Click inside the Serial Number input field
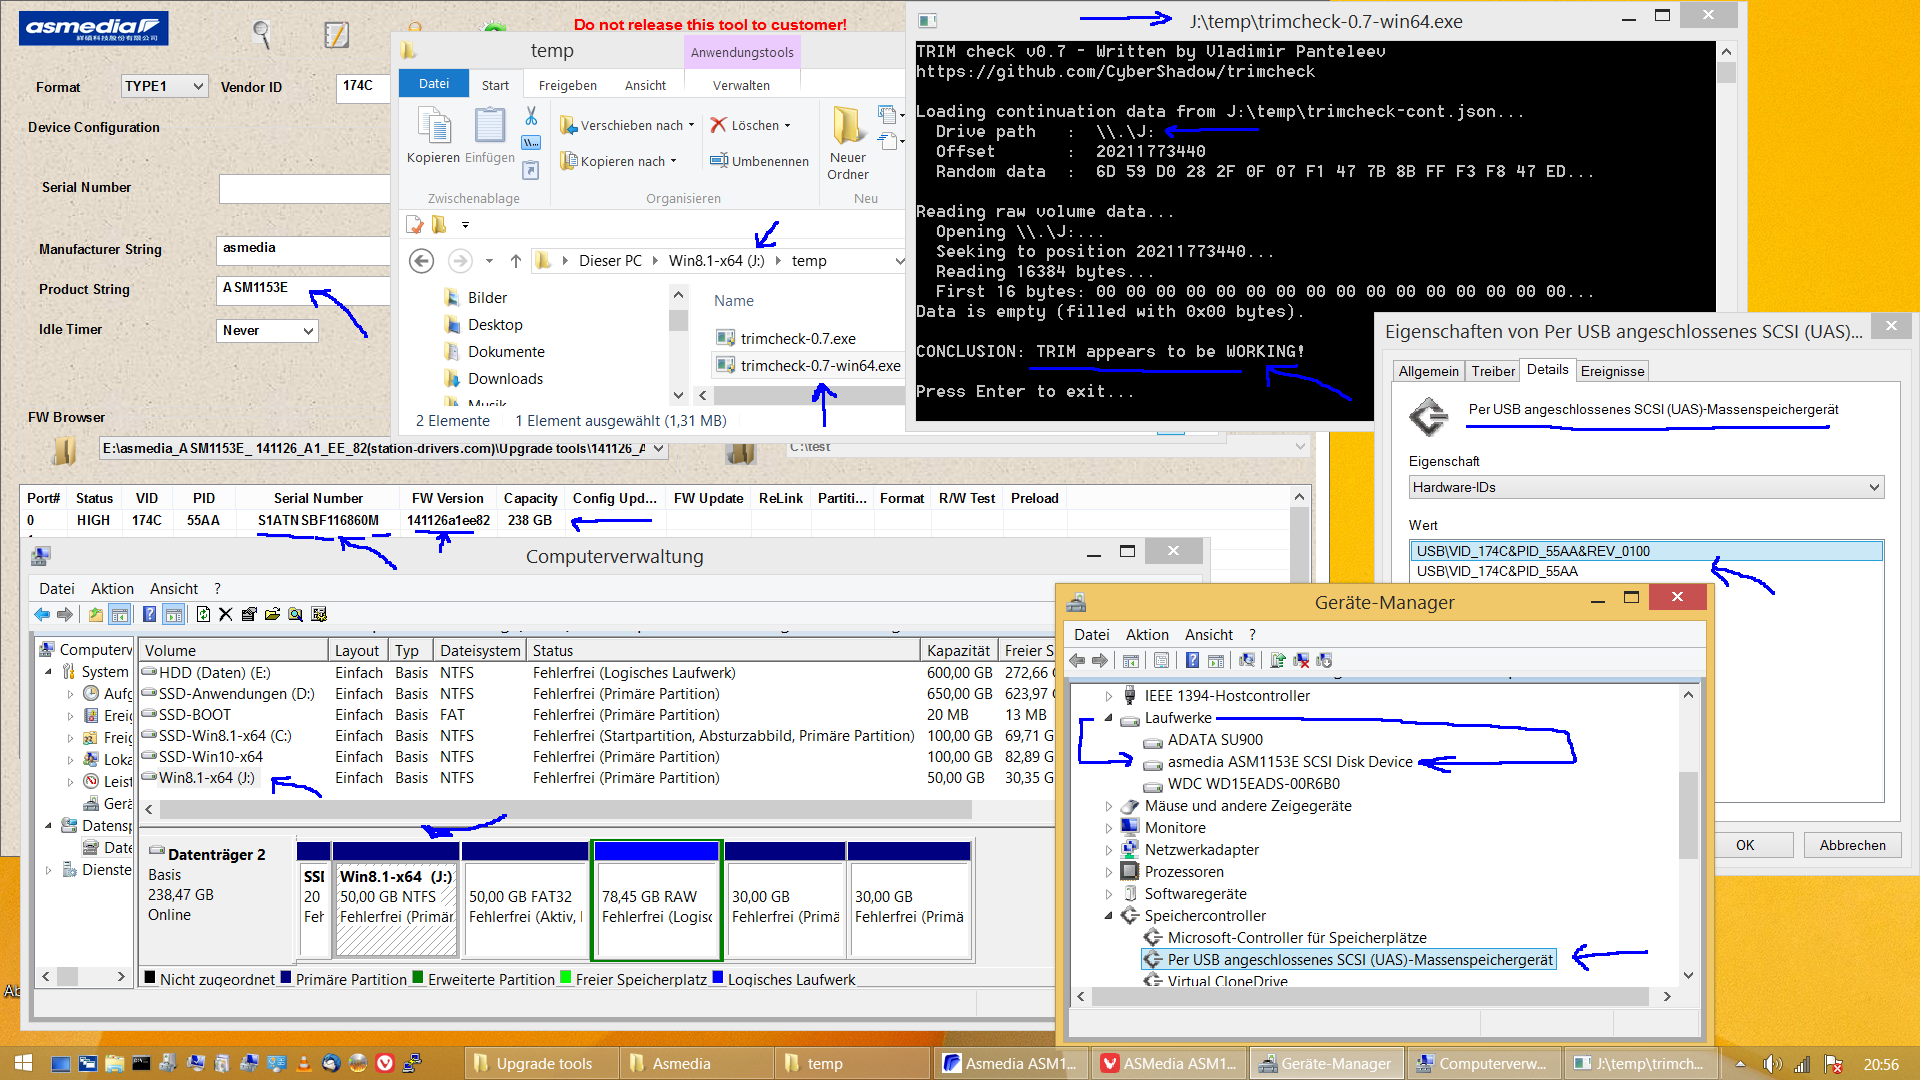This screenshot has width=1920, height=1080. click(304, 188)
